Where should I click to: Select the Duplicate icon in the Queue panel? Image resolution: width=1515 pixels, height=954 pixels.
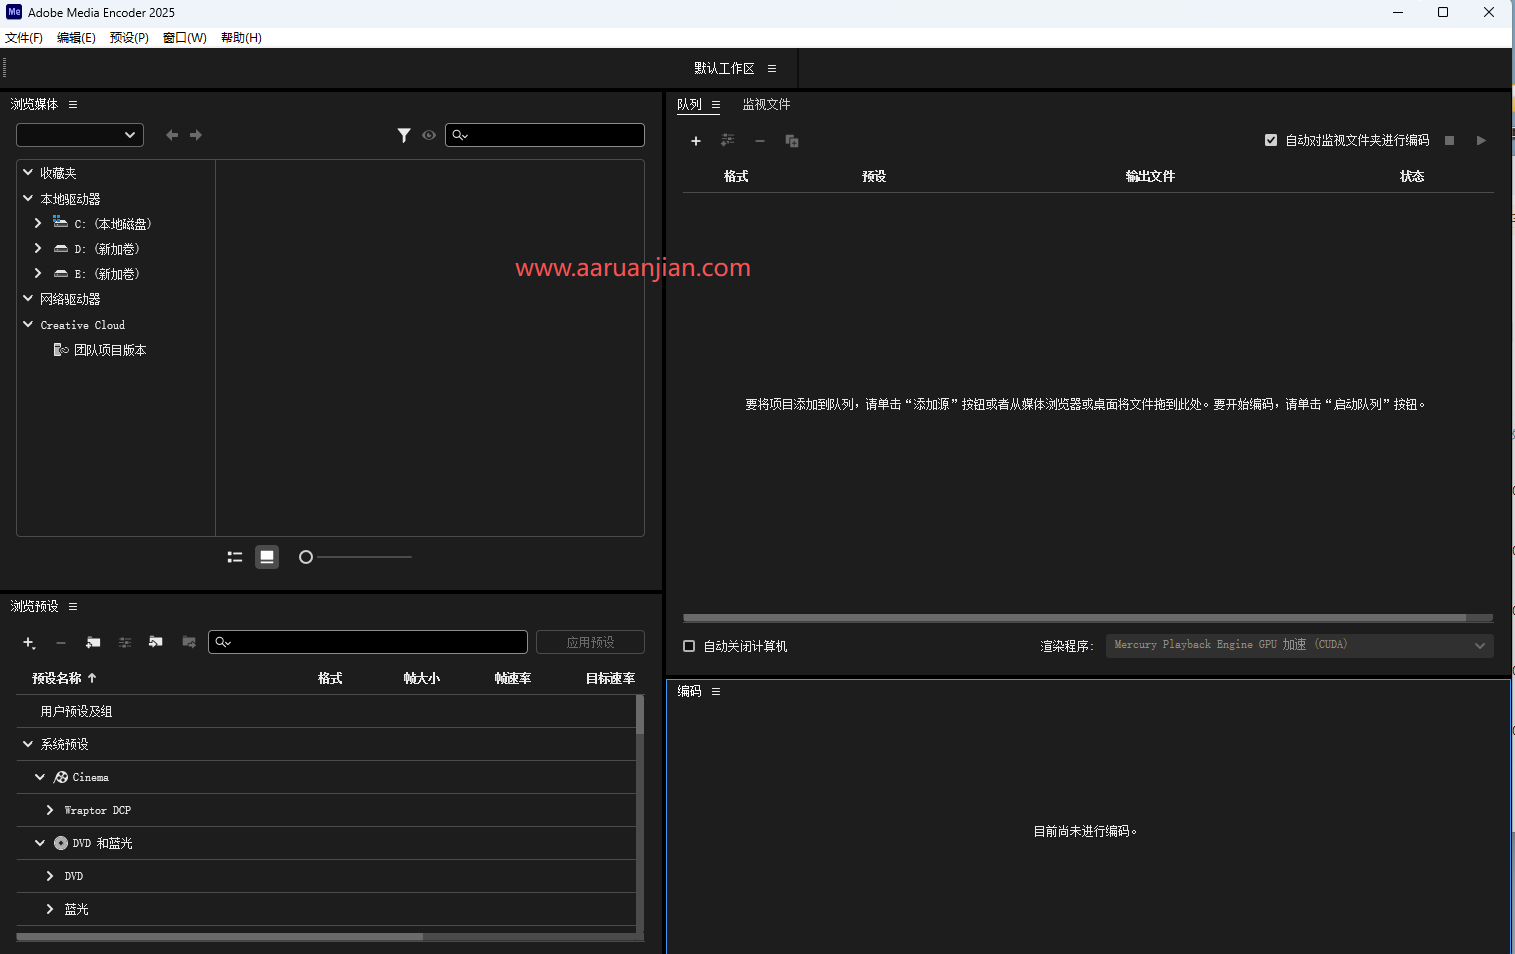(793, 141)
